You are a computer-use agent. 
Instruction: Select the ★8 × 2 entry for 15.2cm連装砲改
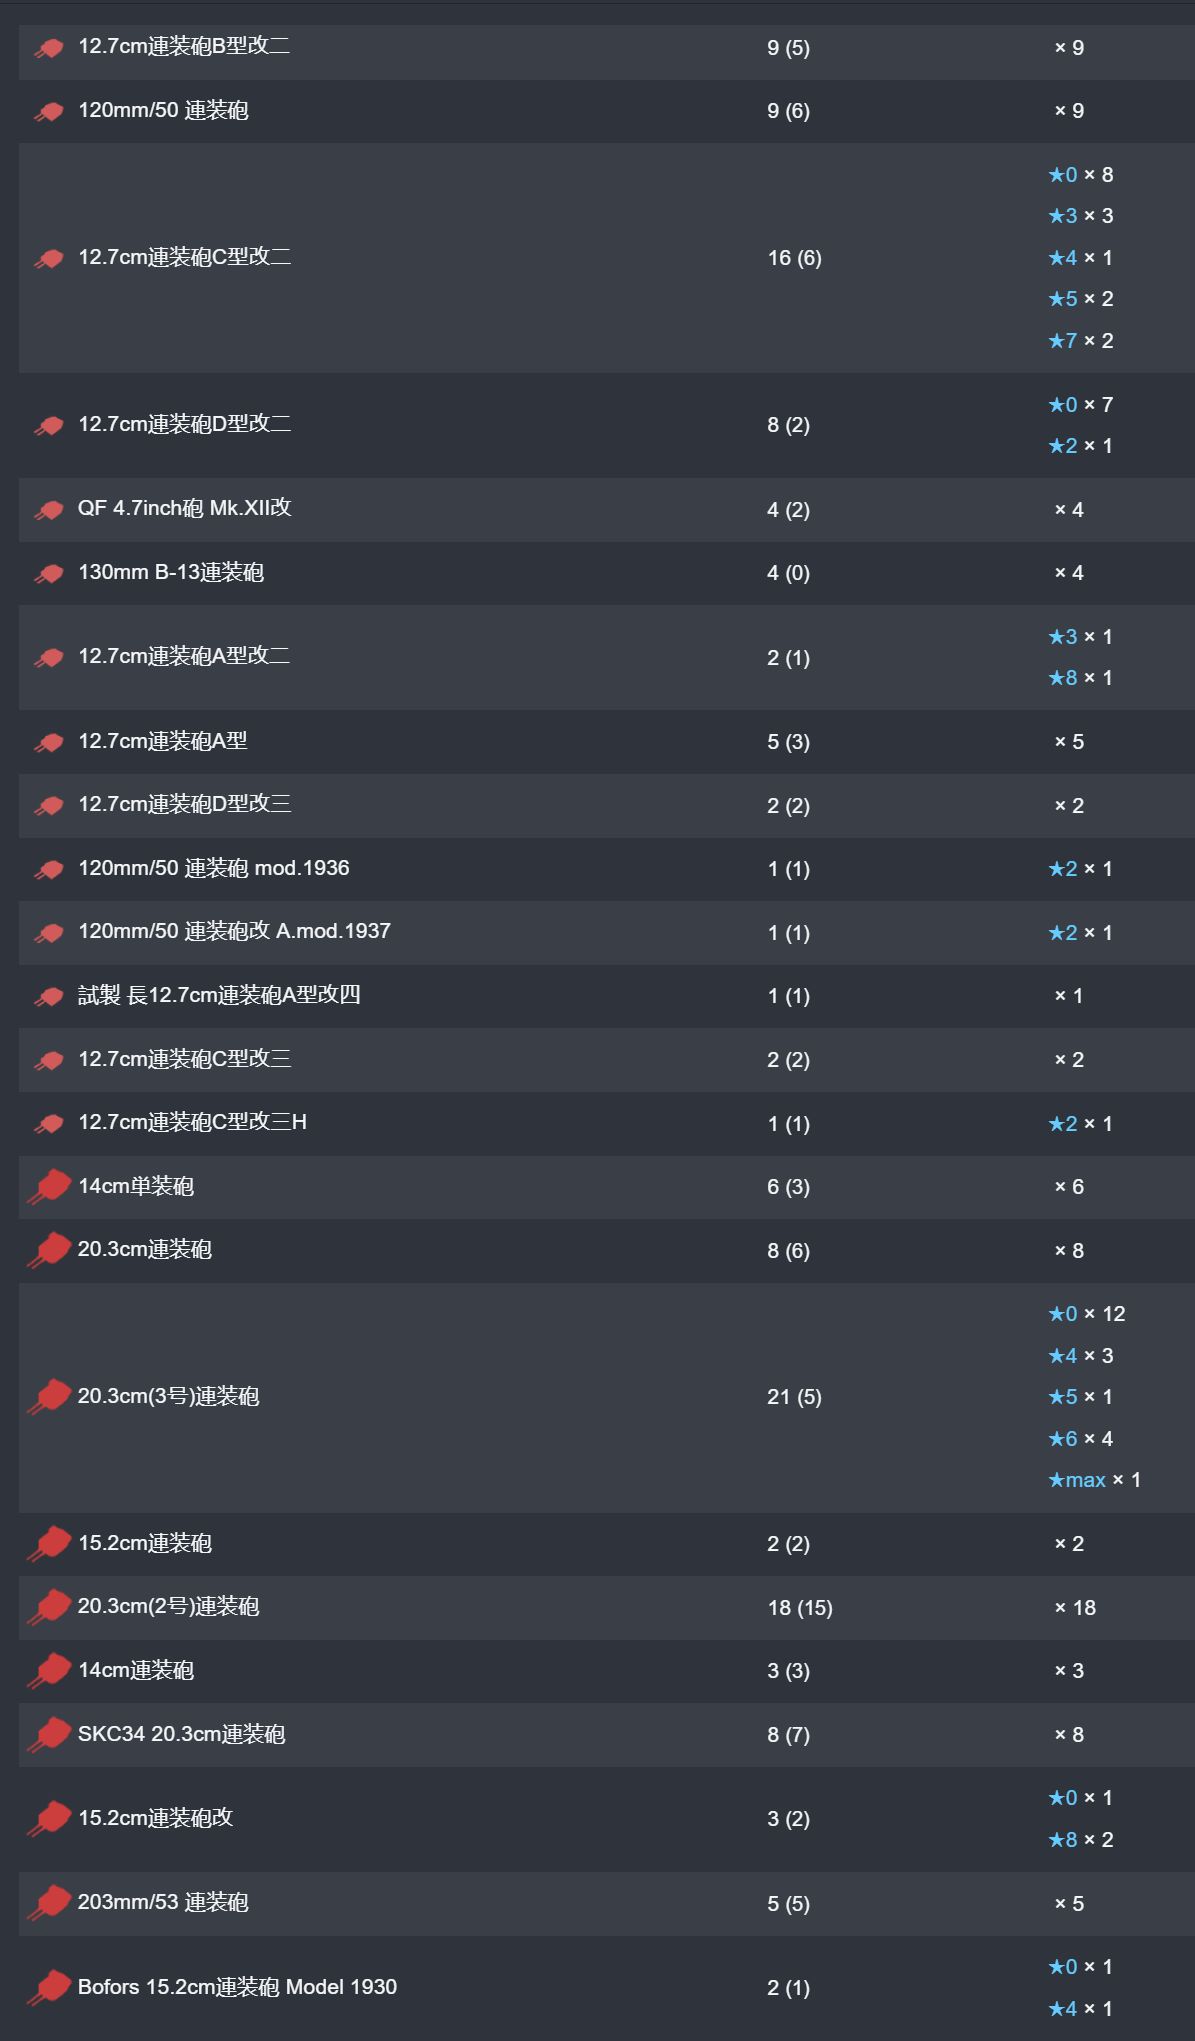(1080, 1840)
